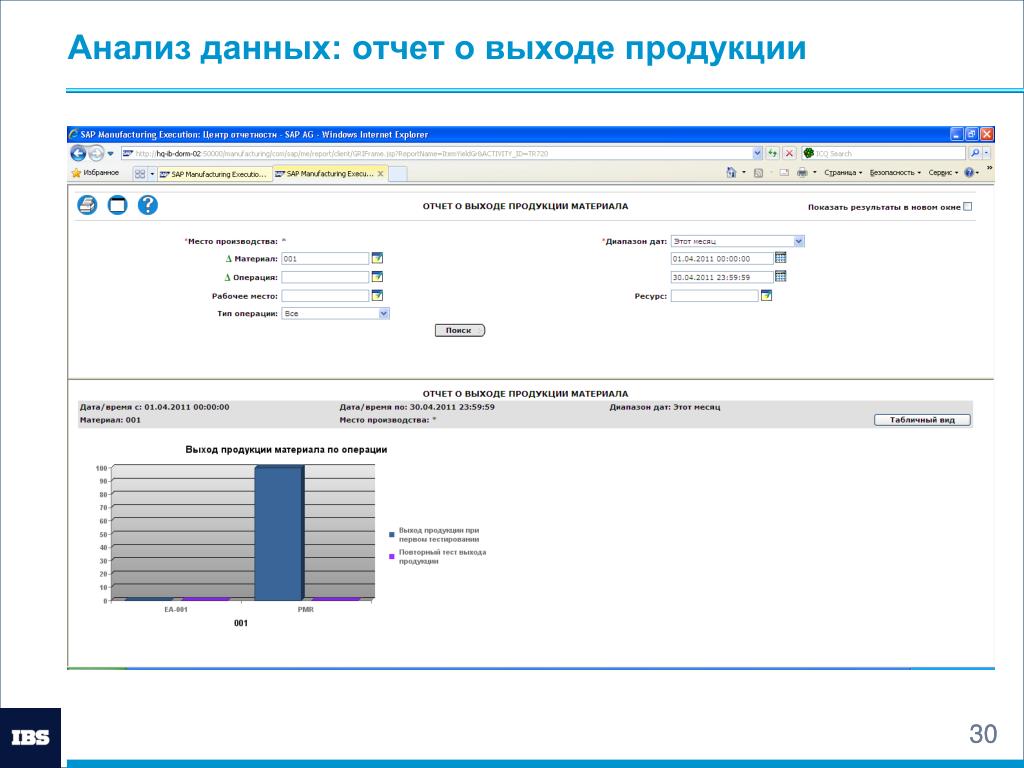Open the recent pages dropdown arrow
Image resolution: width=1024 pixels, height=768 pixels.
(x=110, y=153)
